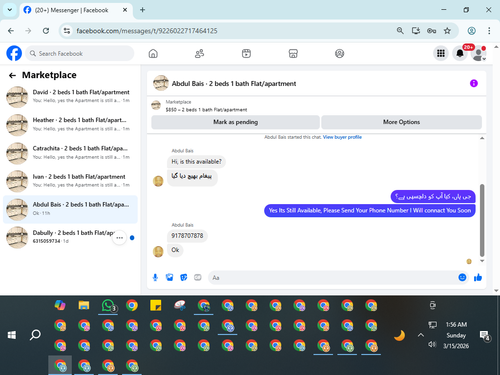Open the tab search dropdown arrow
Screen dimensions: 500x375
tap(10, 10)
